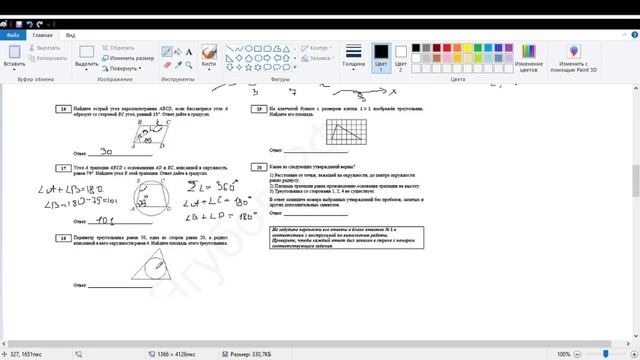Click the 'Размер: 330,7КБ' status text
Viewport: 640px width, 360px height.
click(251, 354)
